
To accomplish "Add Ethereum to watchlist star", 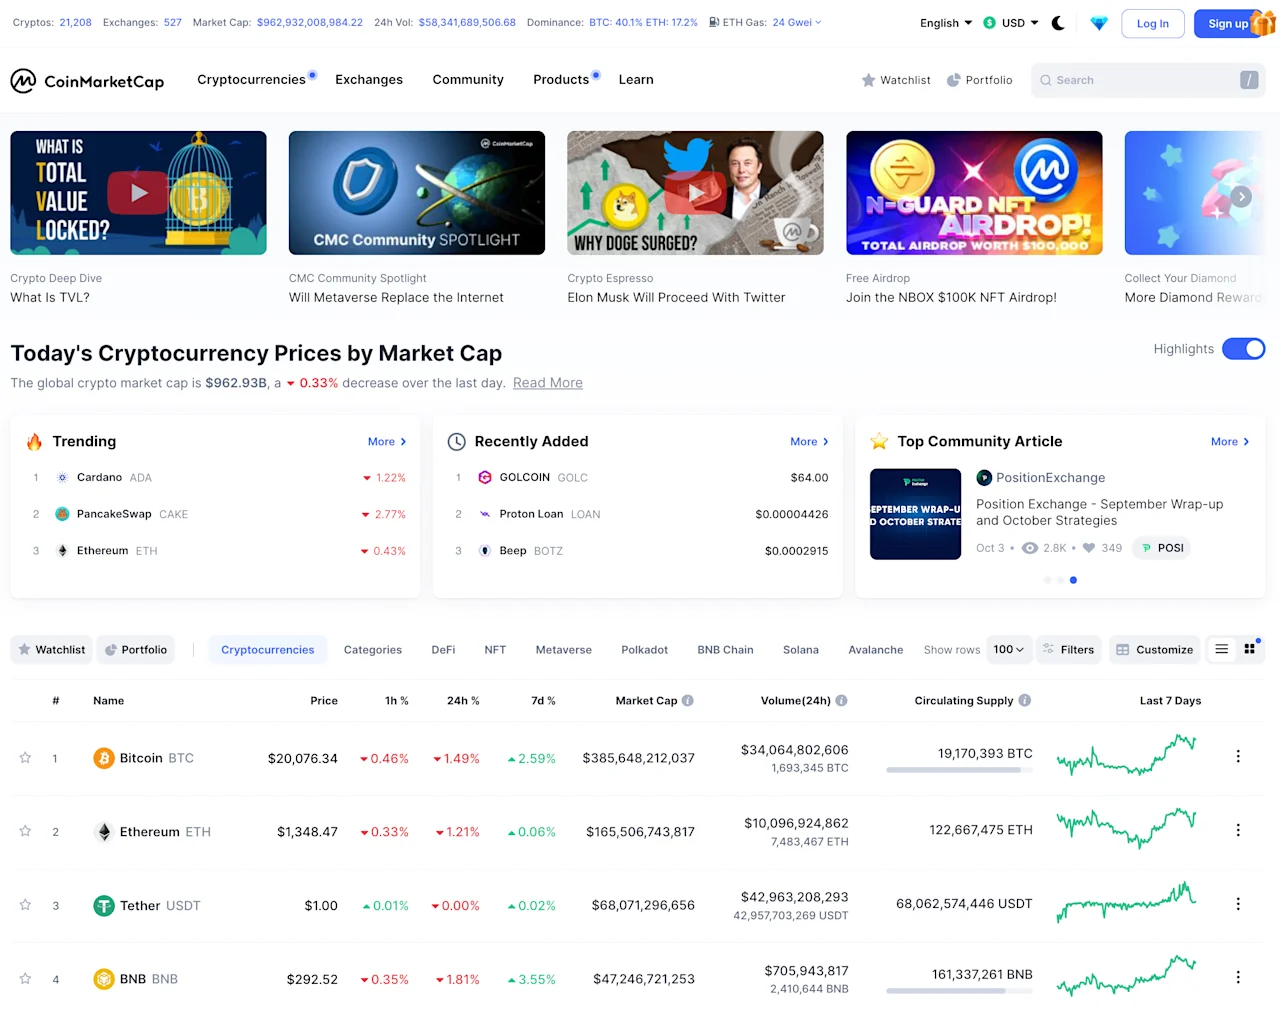I will tap(25, 831).
